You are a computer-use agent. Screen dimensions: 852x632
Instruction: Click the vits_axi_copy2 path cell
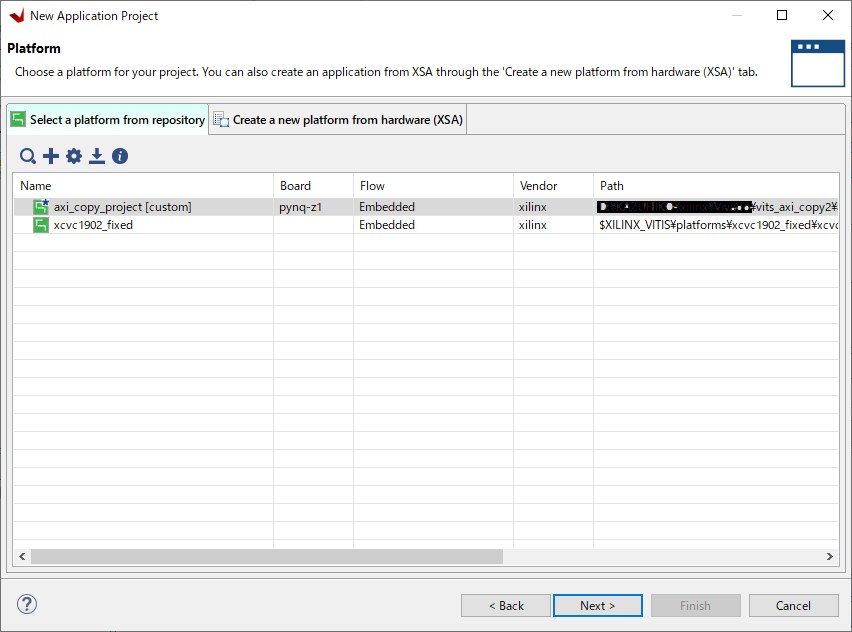click(x=716, y=207)
